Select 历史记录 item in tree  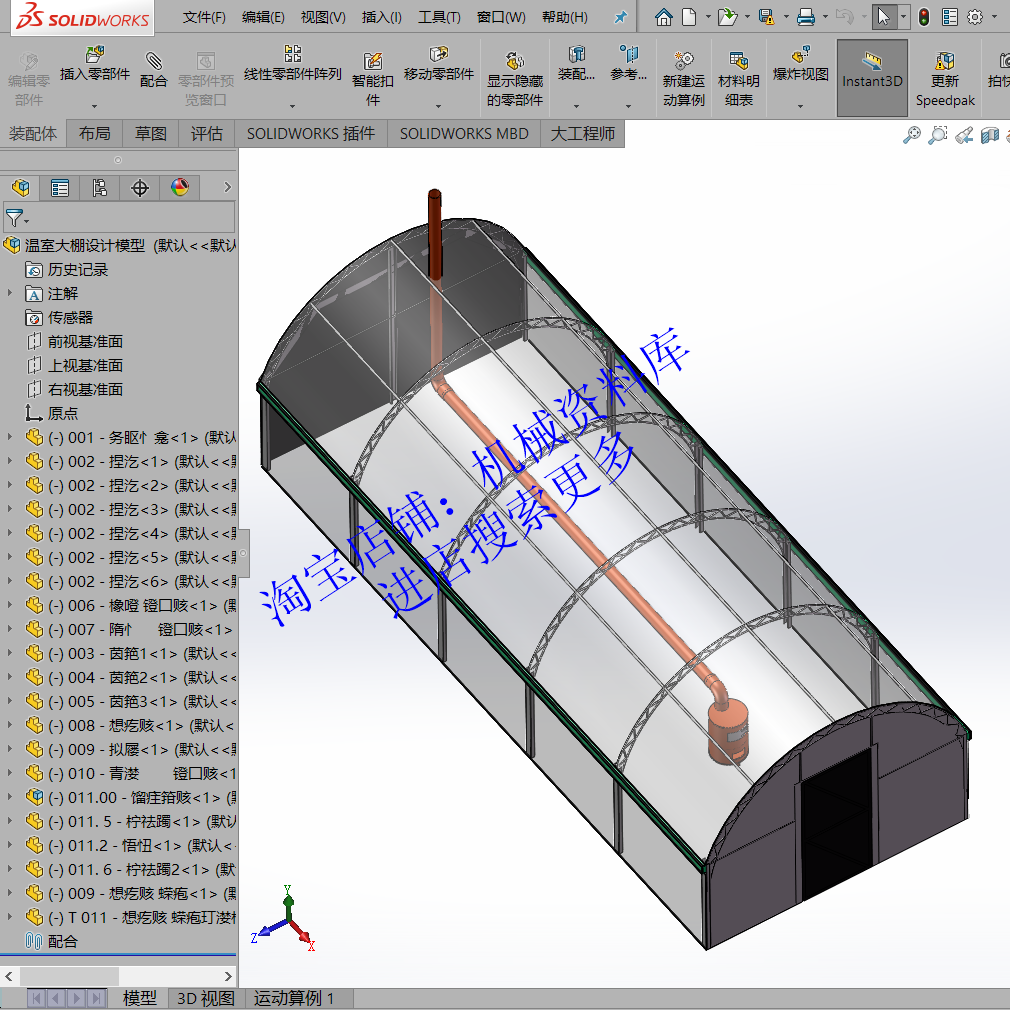[x=77, y=269]
